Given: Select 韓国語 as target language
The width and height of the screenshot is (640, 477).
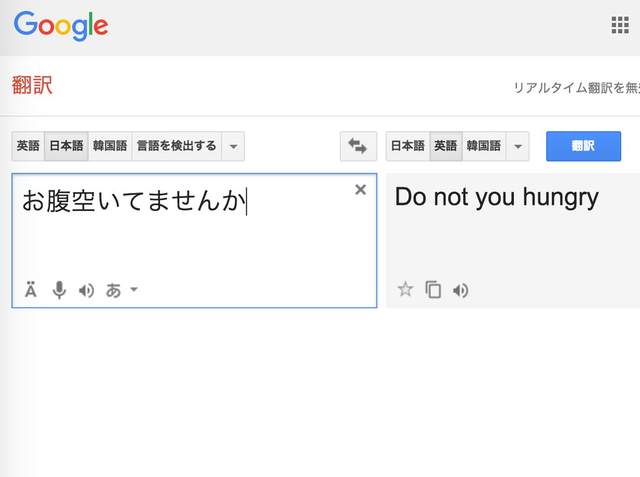Looking at the screenshot, I should click(484, 146).
